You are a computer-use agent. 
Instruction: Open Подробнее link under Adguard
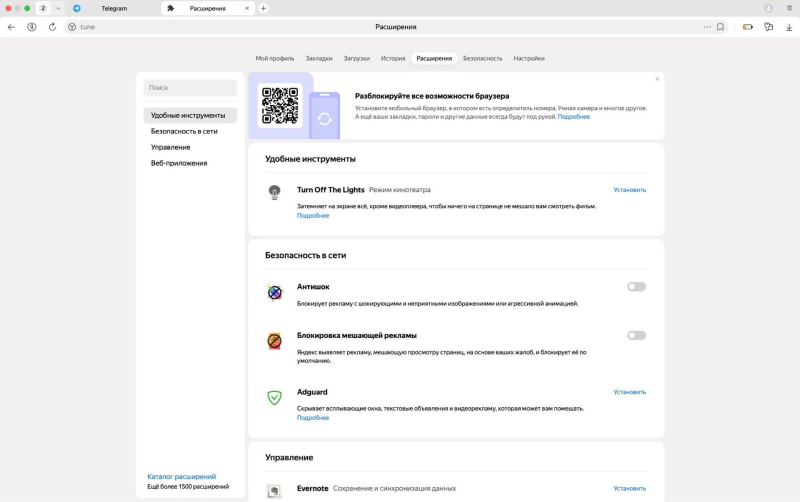point(313,417)
